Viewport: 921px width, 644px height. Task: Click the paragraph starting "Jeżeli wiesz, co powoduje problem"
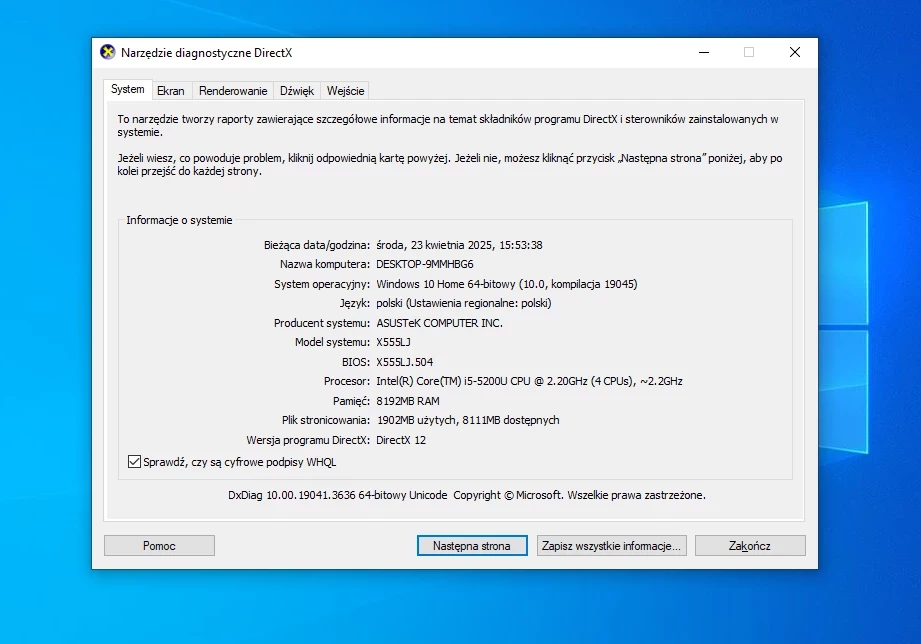pyautogui.click(x=449, y=165)
